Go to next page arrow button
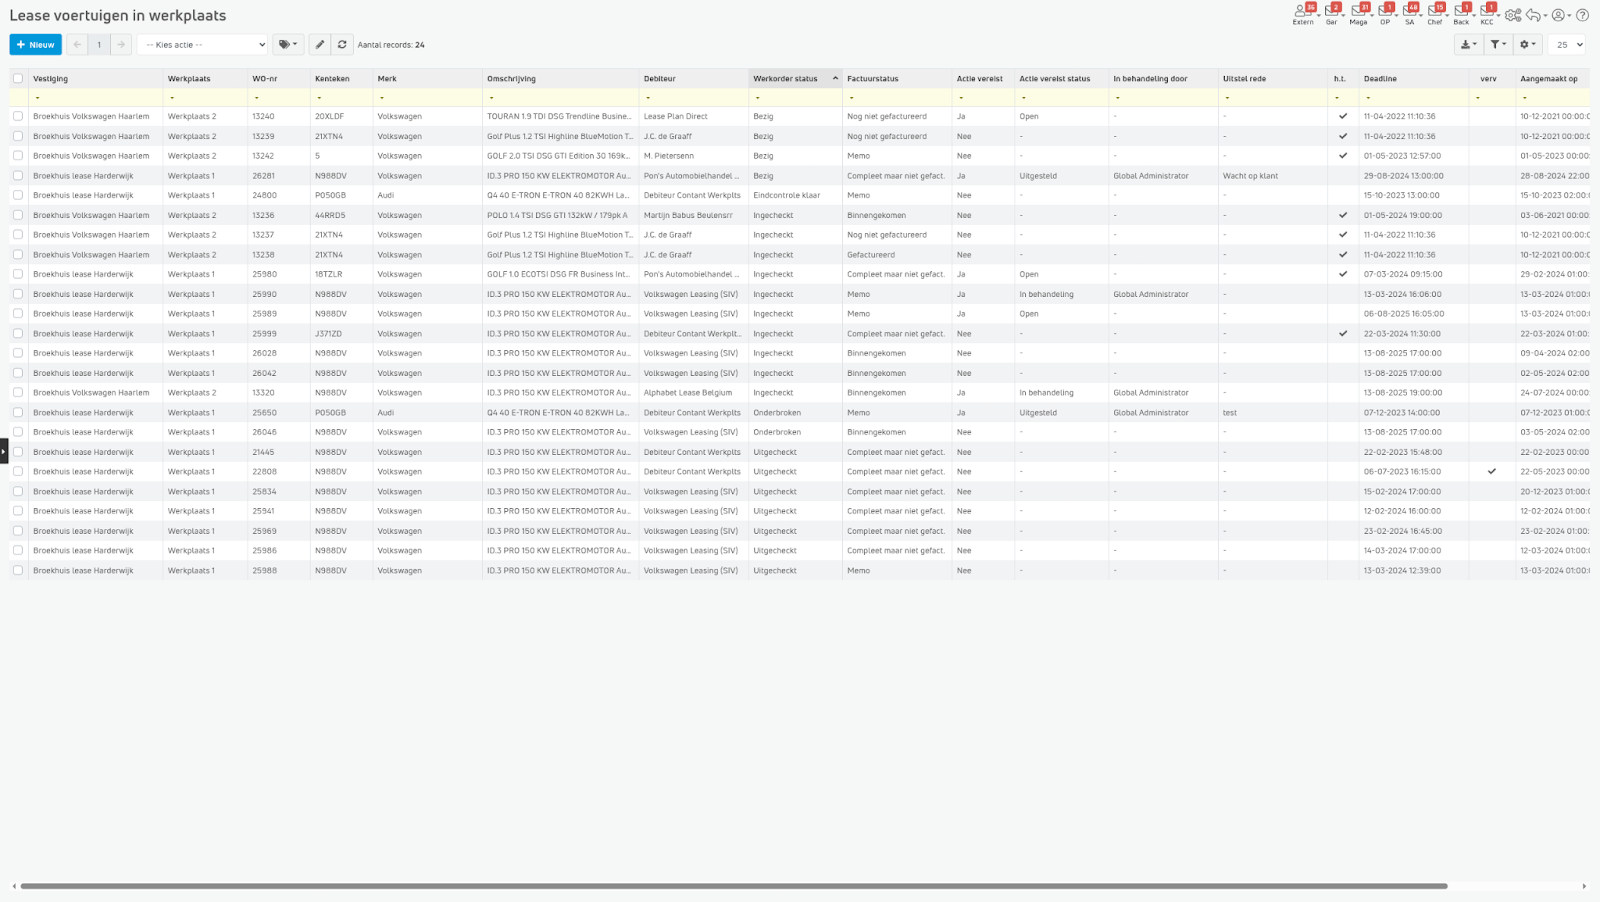The height and width of the screenshot is (902, 1600). [121, 45]
